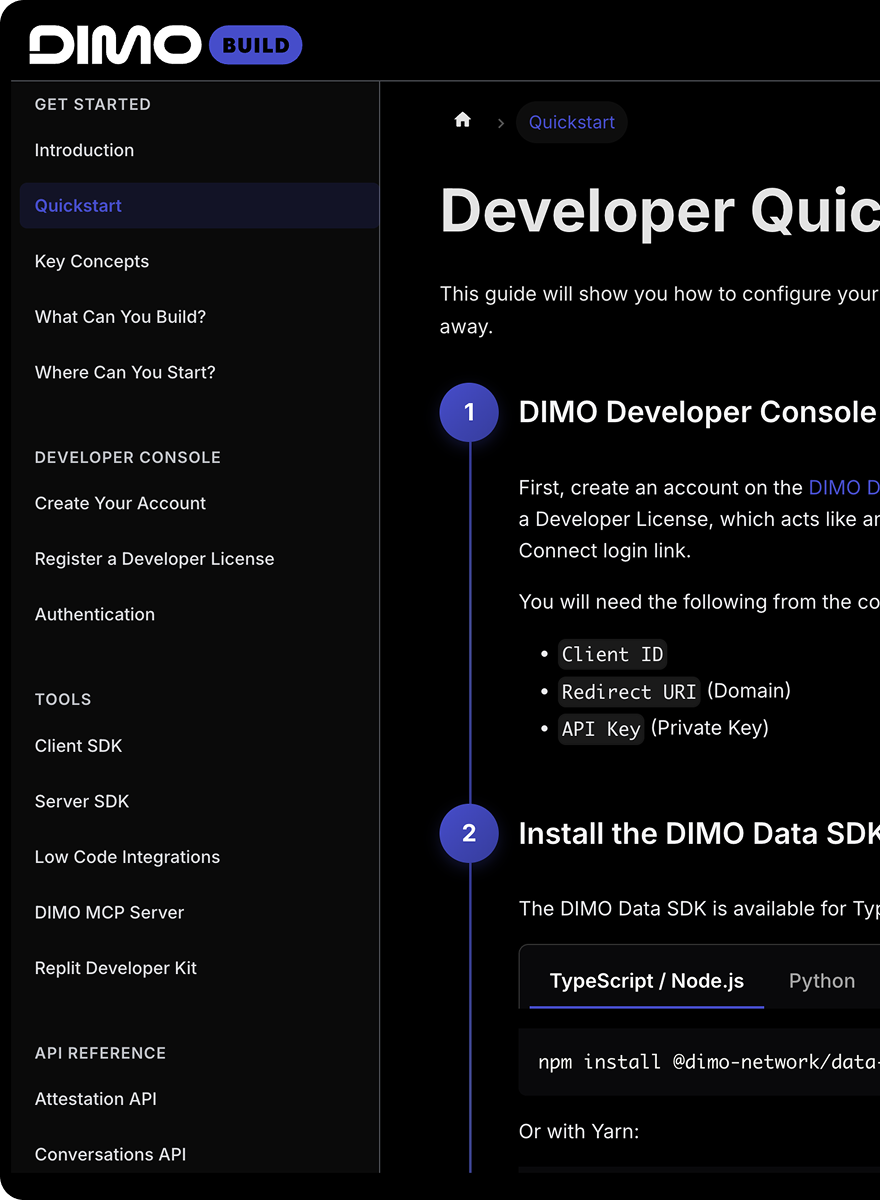
Task: Click the BUILD badge next to logo
Action: [256, 45]
